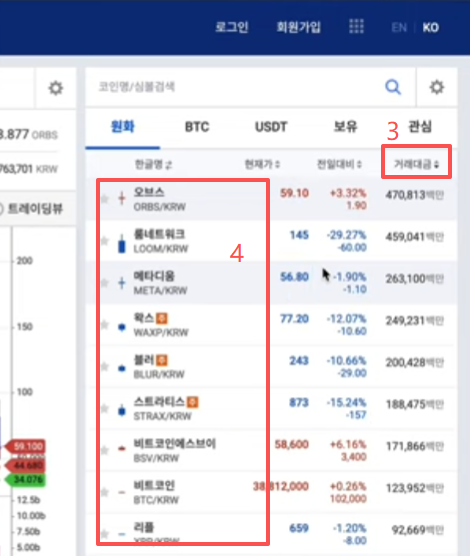Favorite STRAX/KRW with star icon

(104, 408)
